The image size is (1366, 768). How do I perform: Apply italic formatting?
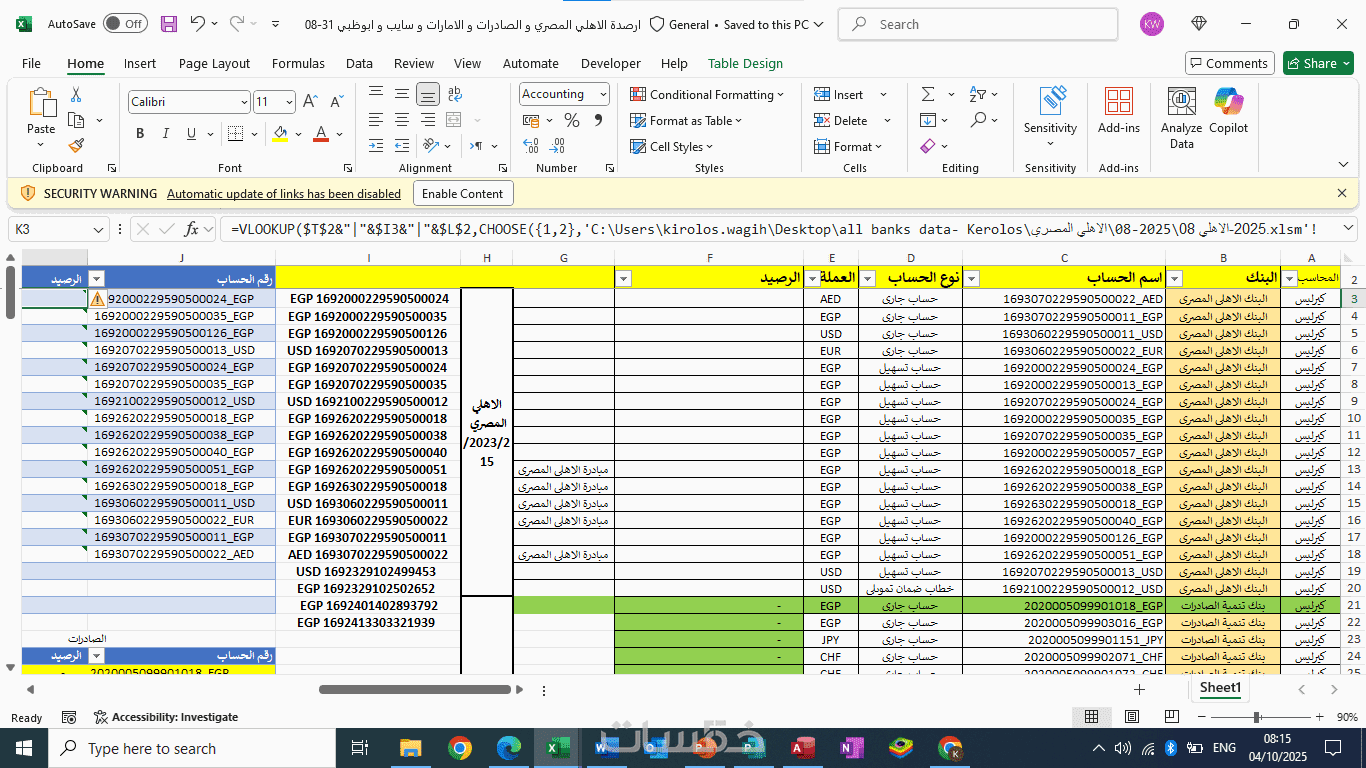[x=164, y=133]
